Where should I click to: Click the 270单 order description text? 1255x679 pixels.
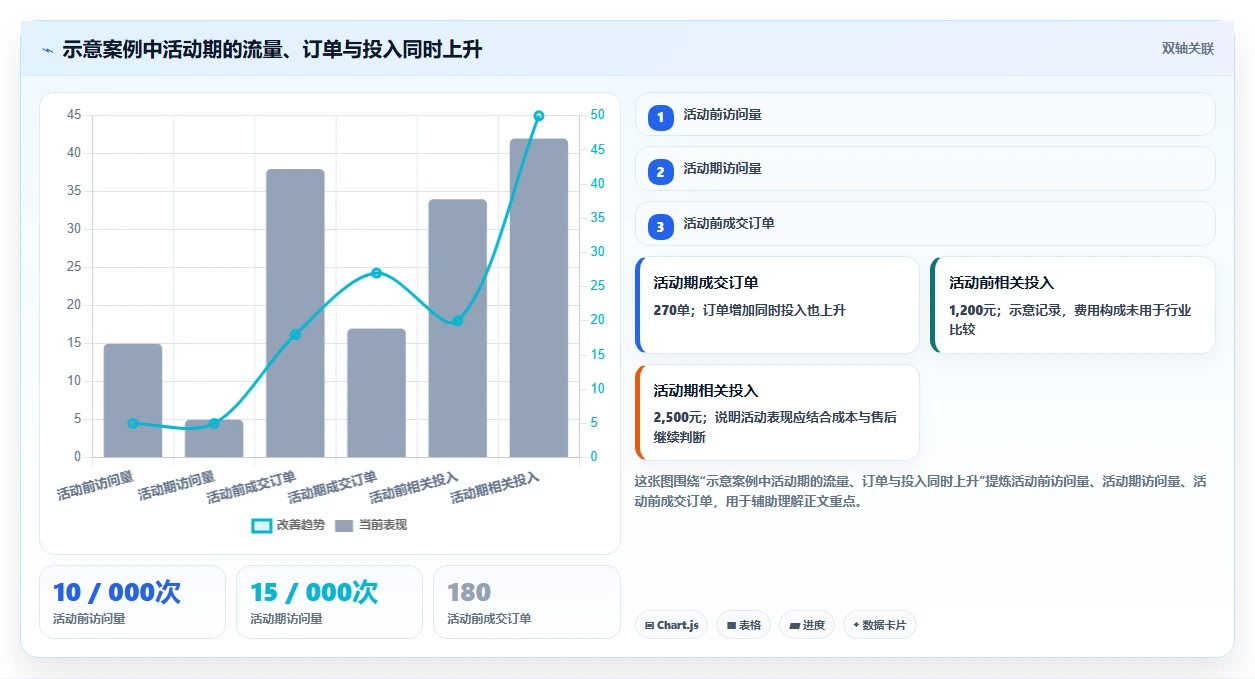click(x=749, y=310)
